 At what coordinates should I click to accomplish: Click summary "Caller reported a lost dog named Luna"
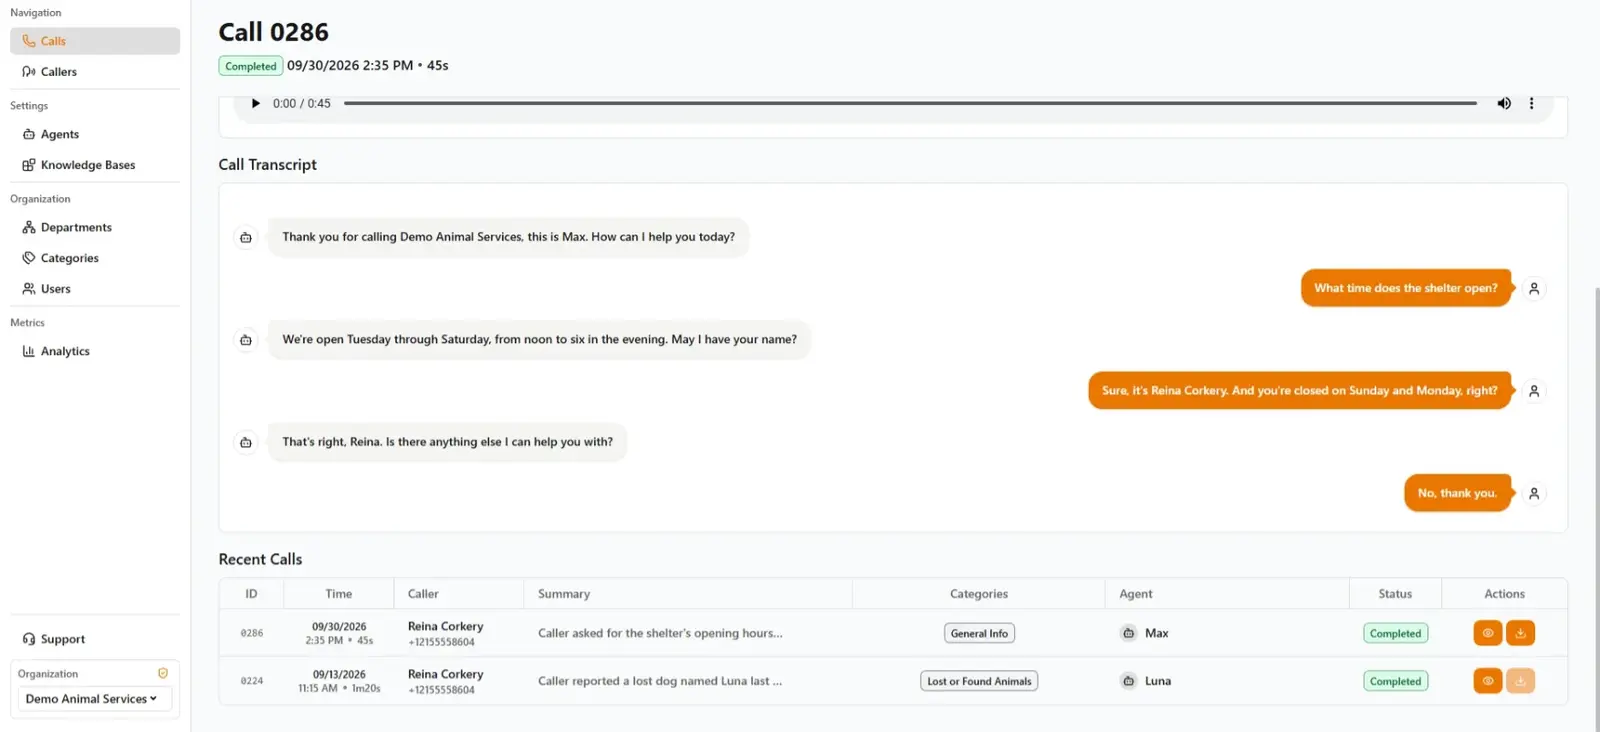tap(660, 681)
